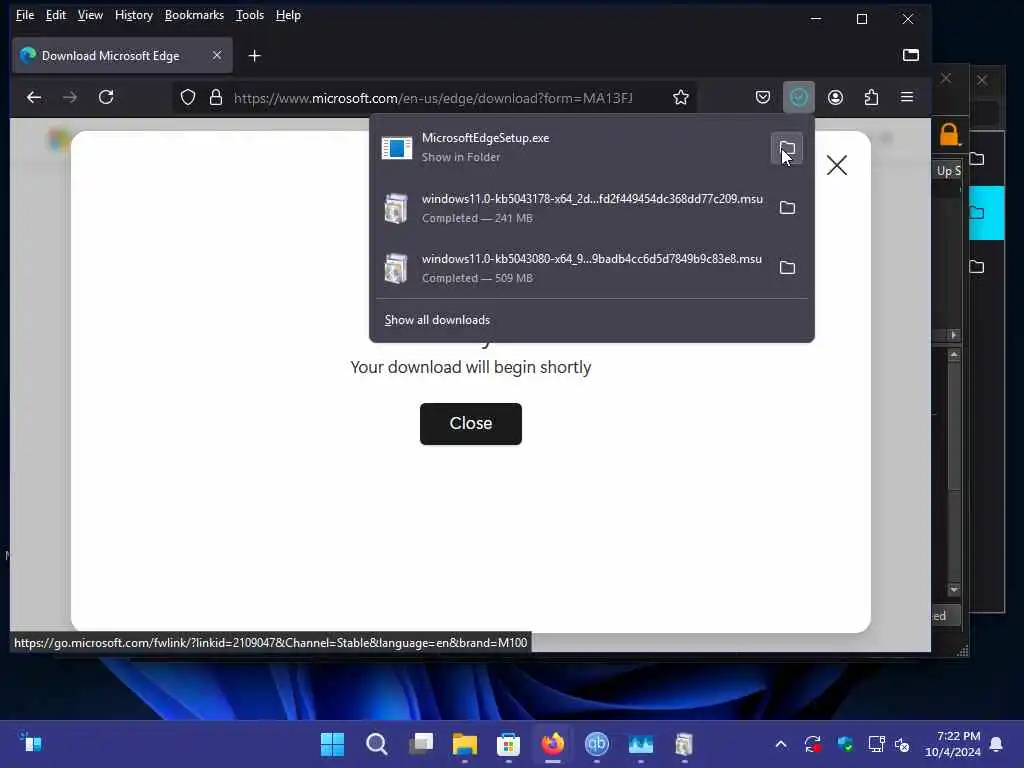Open the Bookmarks menu
The image size is (1024, 768).
tap(194, 14)
